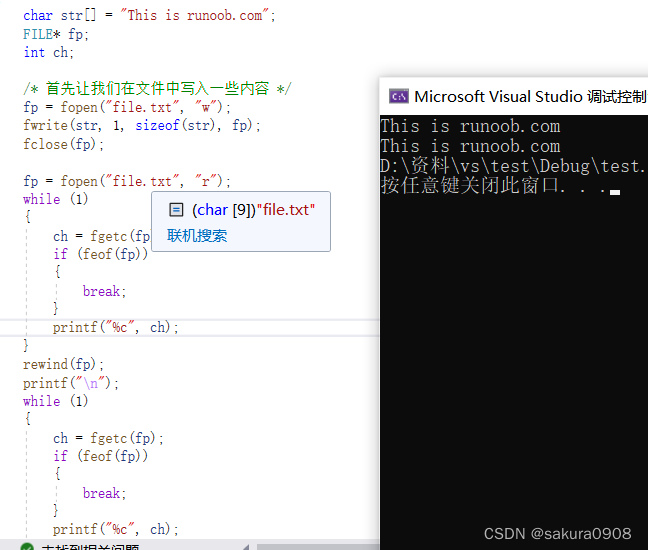Click the printf("\n"); line
The image size is (648, 550).
click(71, 383)
